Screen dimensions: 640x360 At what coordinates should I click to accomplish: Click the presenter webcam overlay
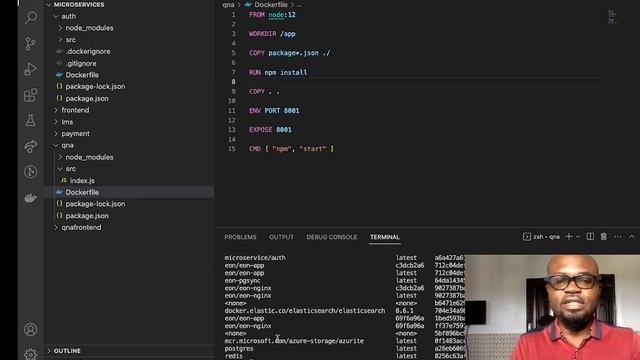coord(552,307)
